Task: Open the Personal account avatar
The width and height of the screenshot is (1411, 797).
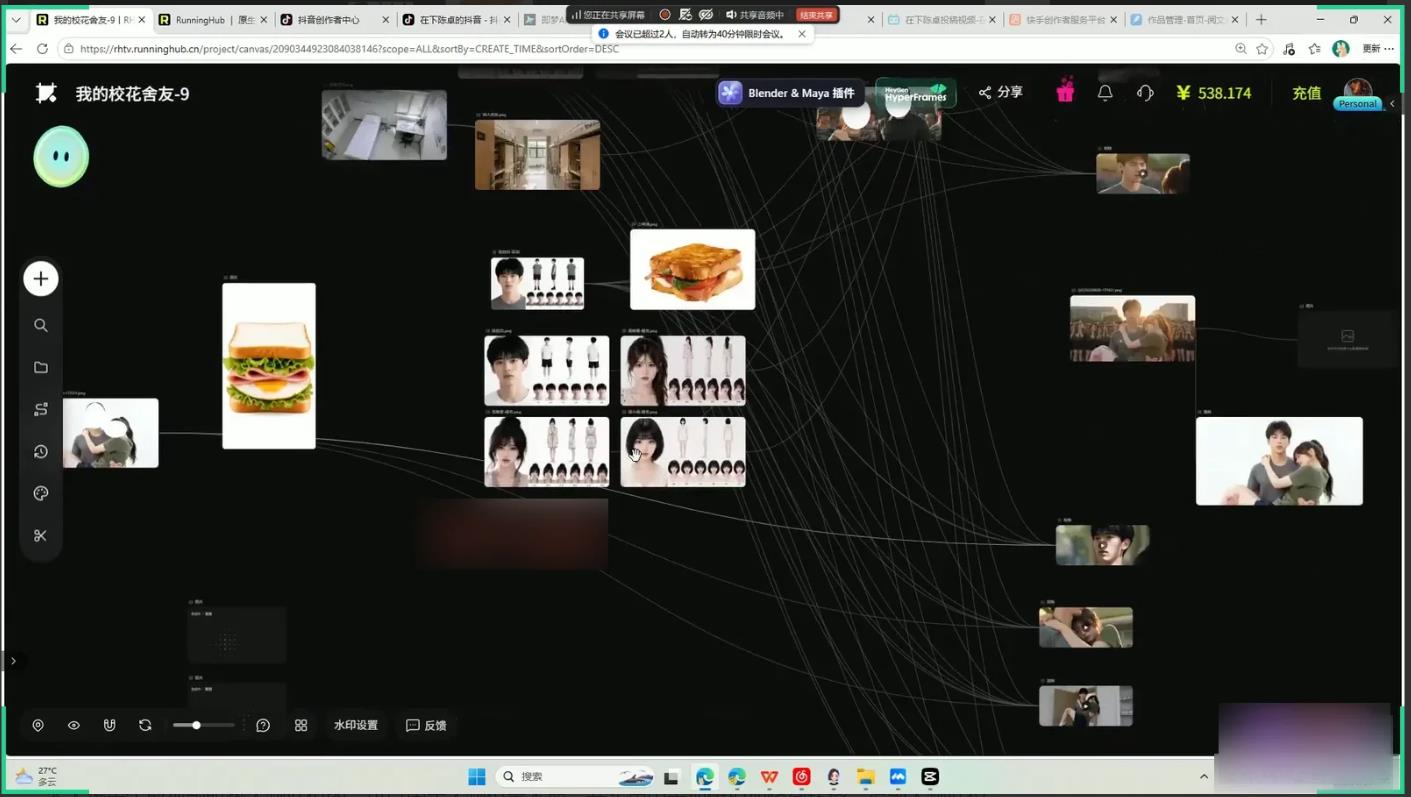Action: coord(1358,93)
